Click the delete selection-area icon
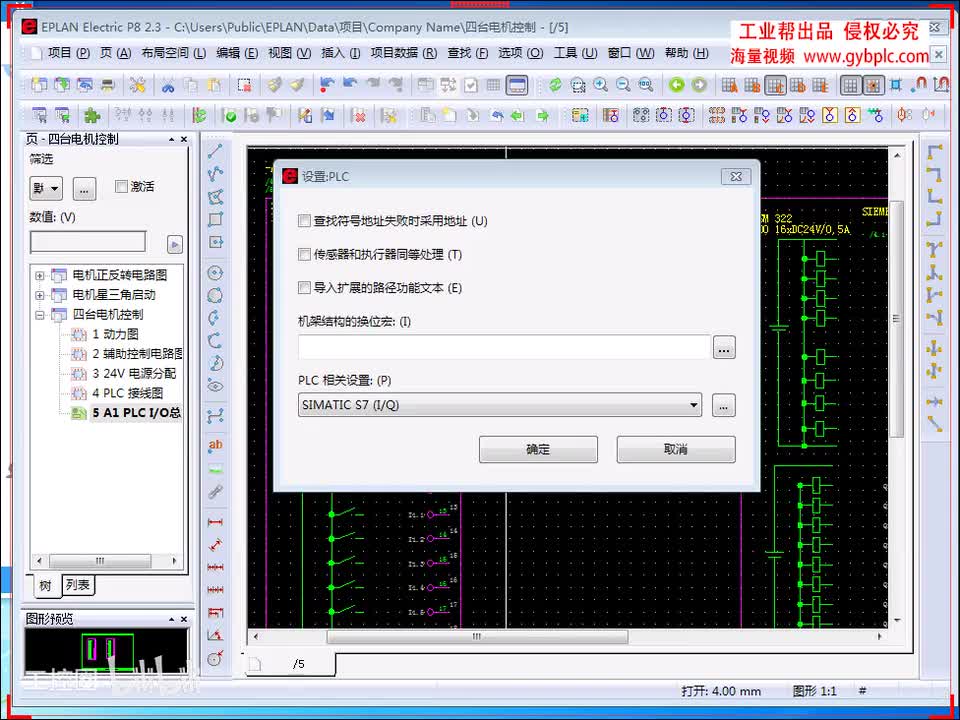This screenshot has height=720, width=960. point(245,85)
